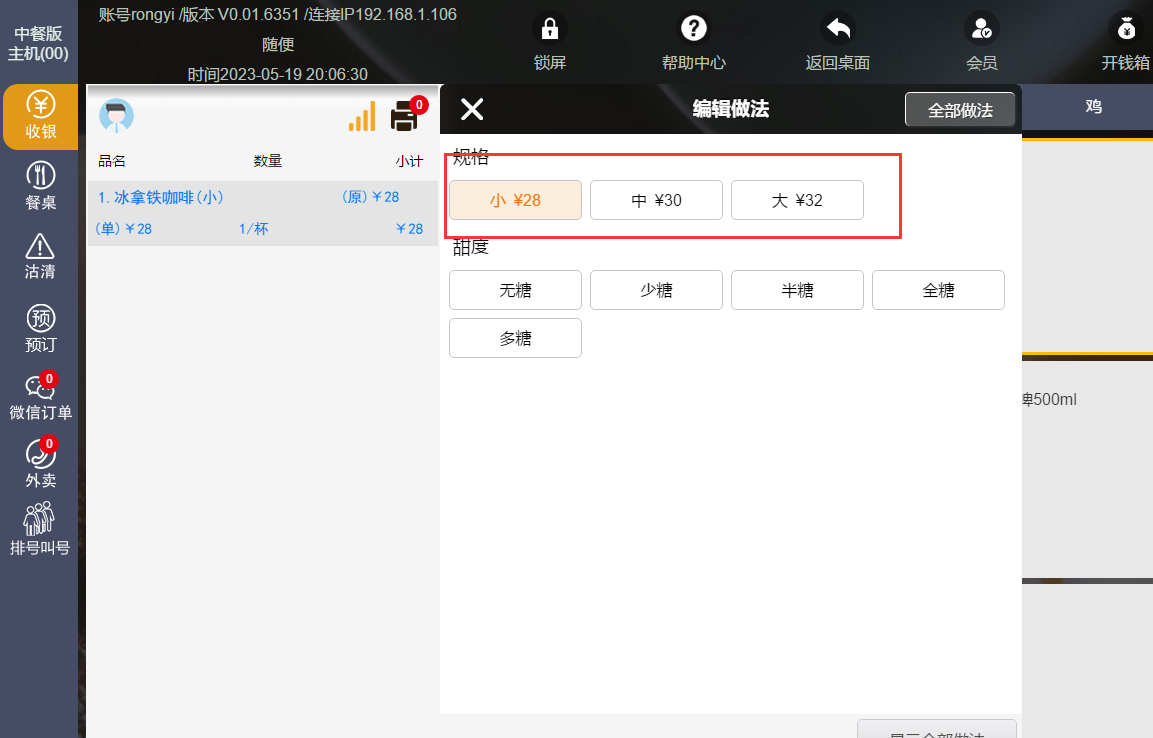Viewport: 1153px width, 738px height.
Task: Open the help center (帮助中心) icon
Action: [x=693, y=28]
